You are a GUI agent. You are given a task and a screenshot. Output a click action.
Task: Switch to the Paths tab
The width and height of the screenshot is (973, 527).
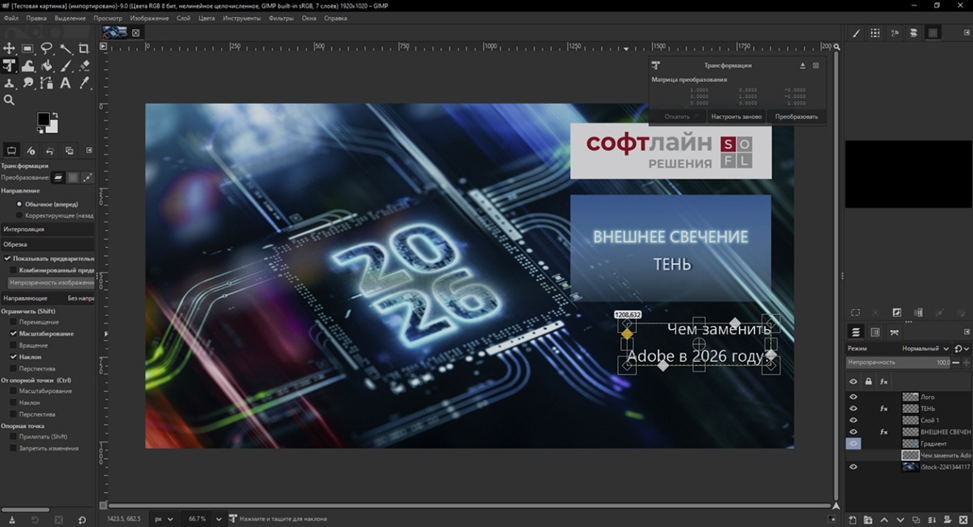coord(894,332)
